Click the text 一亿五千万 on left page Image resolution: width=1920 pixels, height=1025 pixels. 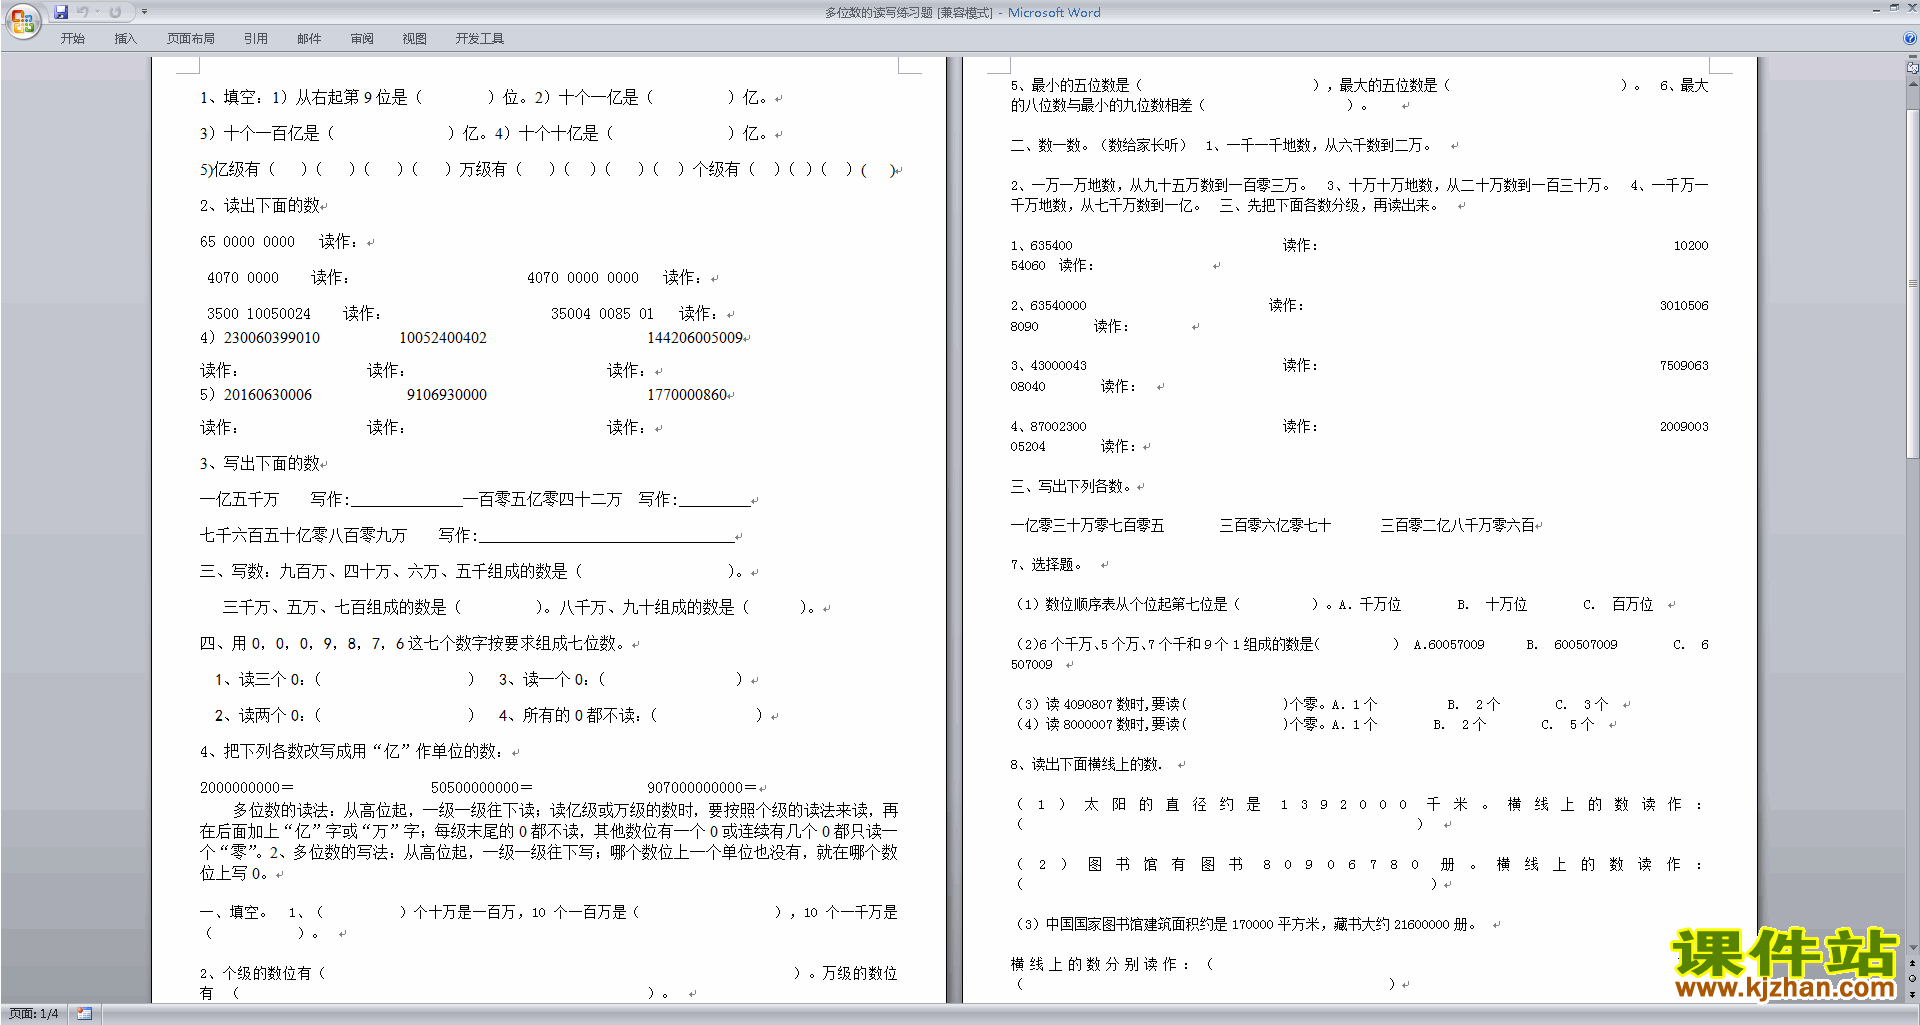pos(239,500)
